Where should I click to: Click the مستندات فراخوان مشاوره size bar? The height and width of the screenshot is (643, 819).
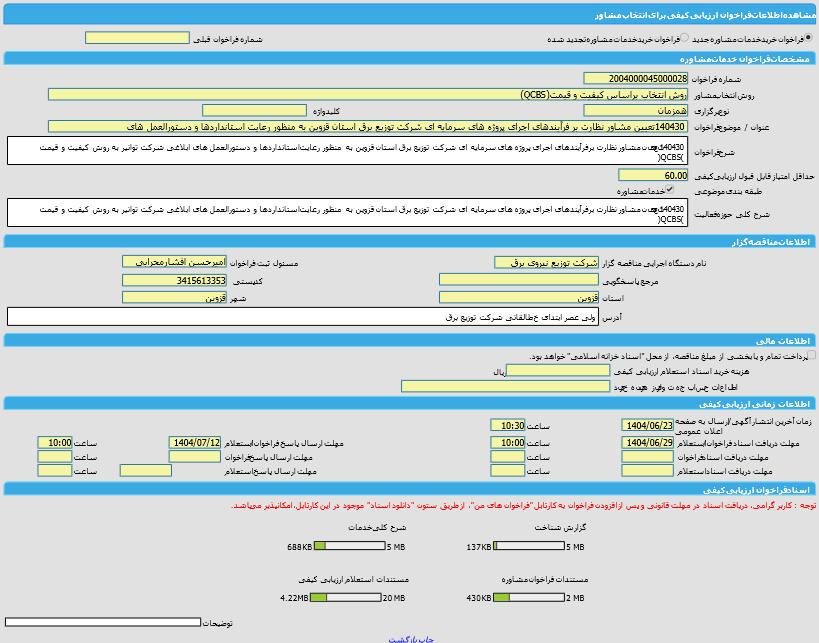pos(529,598)
